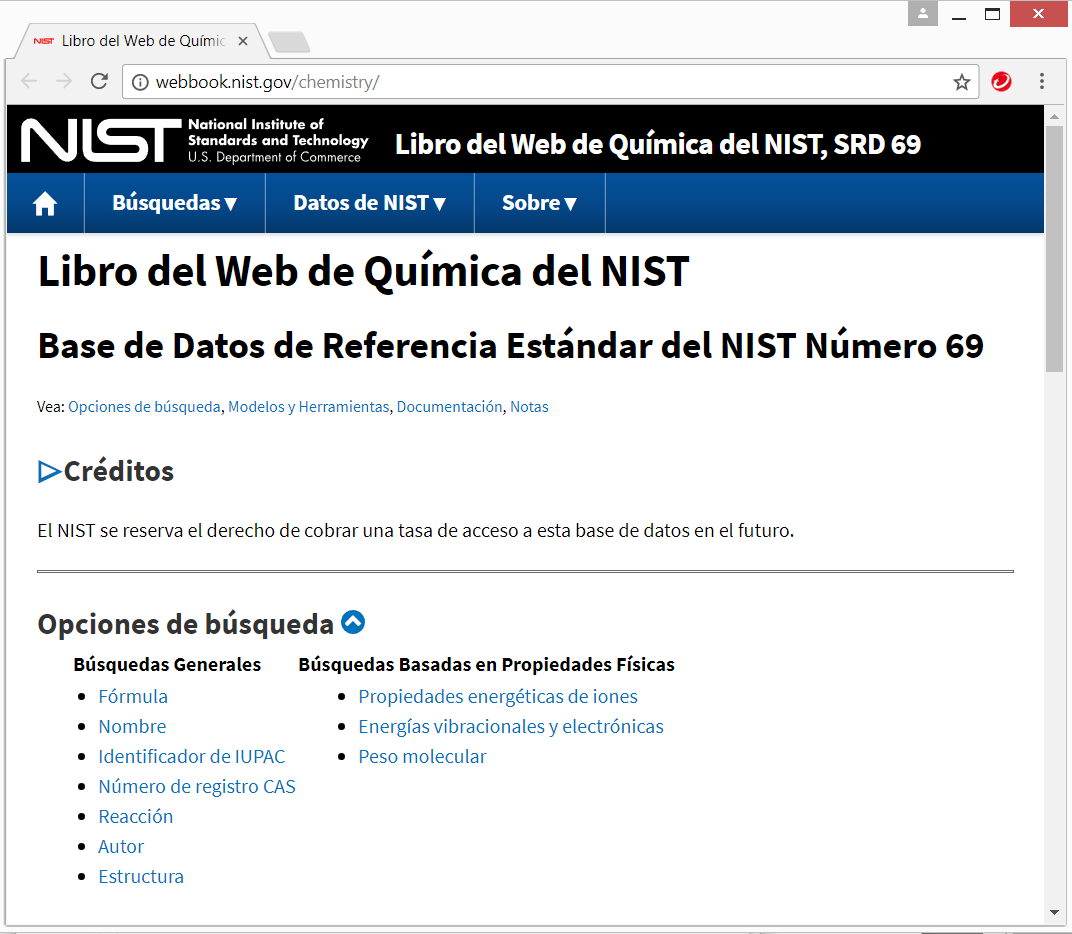Screen dimensions: 1072x934
Task: Maximize the Chrome window
Action: tap(992, 14)
